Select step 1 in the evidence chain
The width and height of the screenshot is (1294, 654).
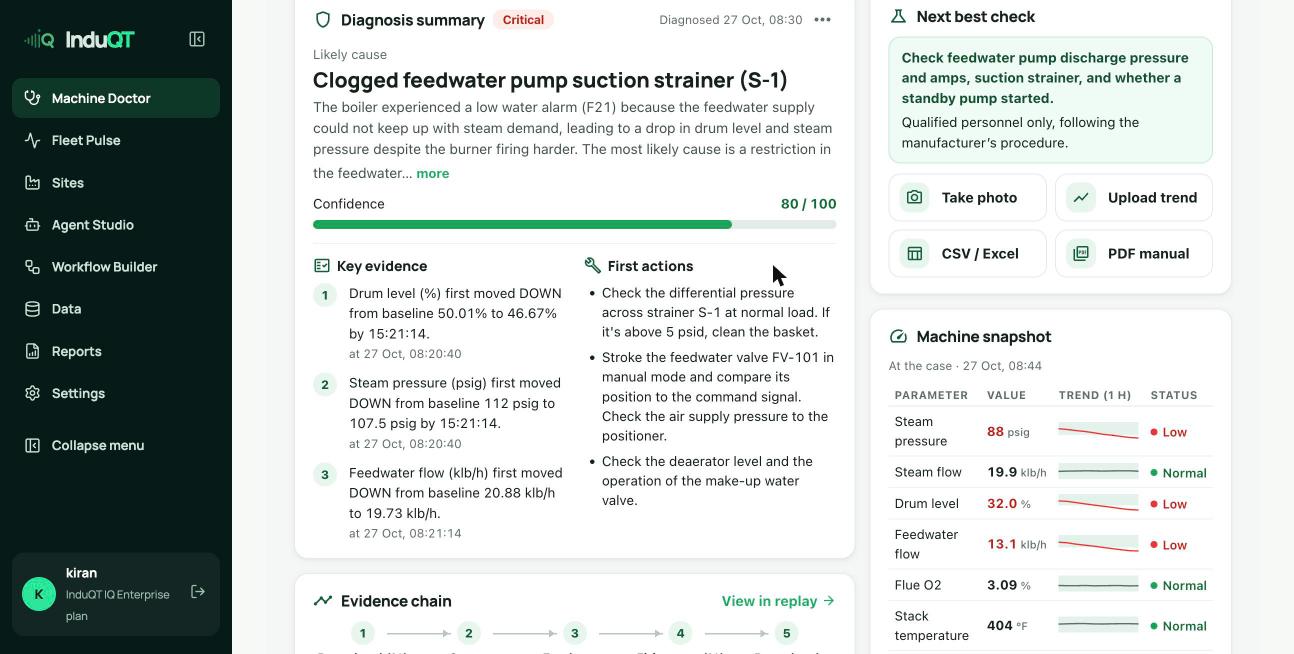click(x=363, y=633)
